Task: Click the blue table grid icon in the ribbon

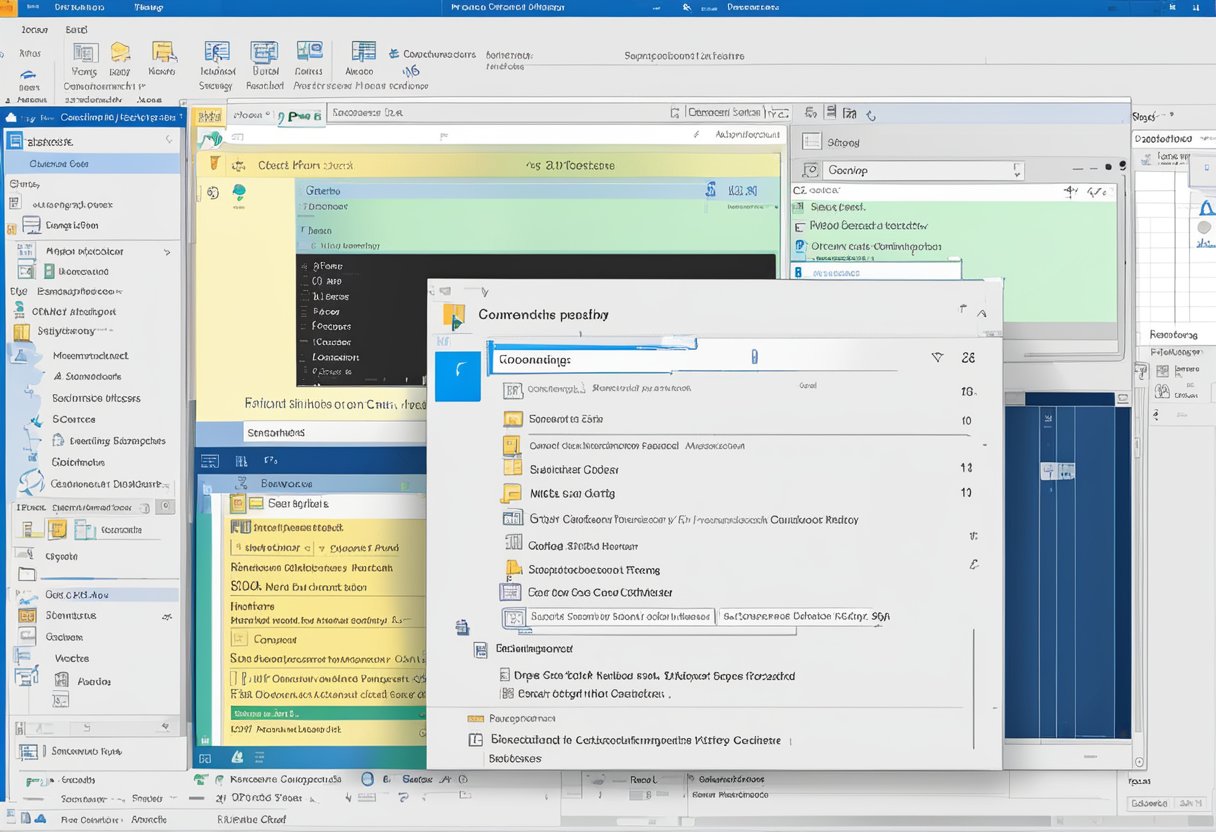Action: 363,52
